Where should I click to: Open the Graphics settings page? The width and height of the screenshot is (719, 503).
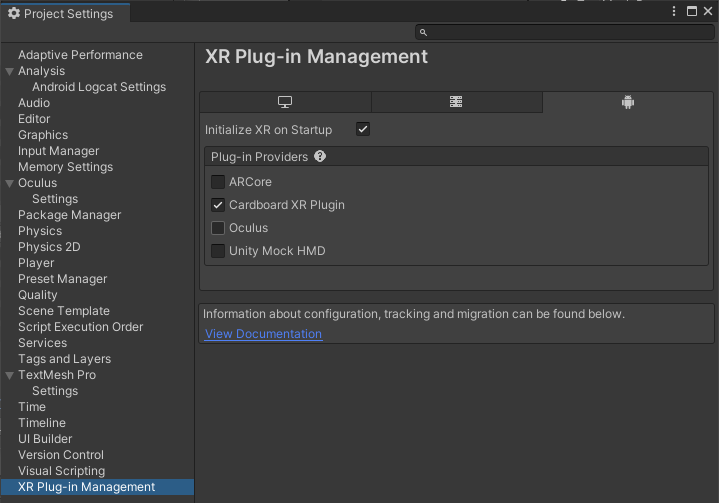pos(43,135)
